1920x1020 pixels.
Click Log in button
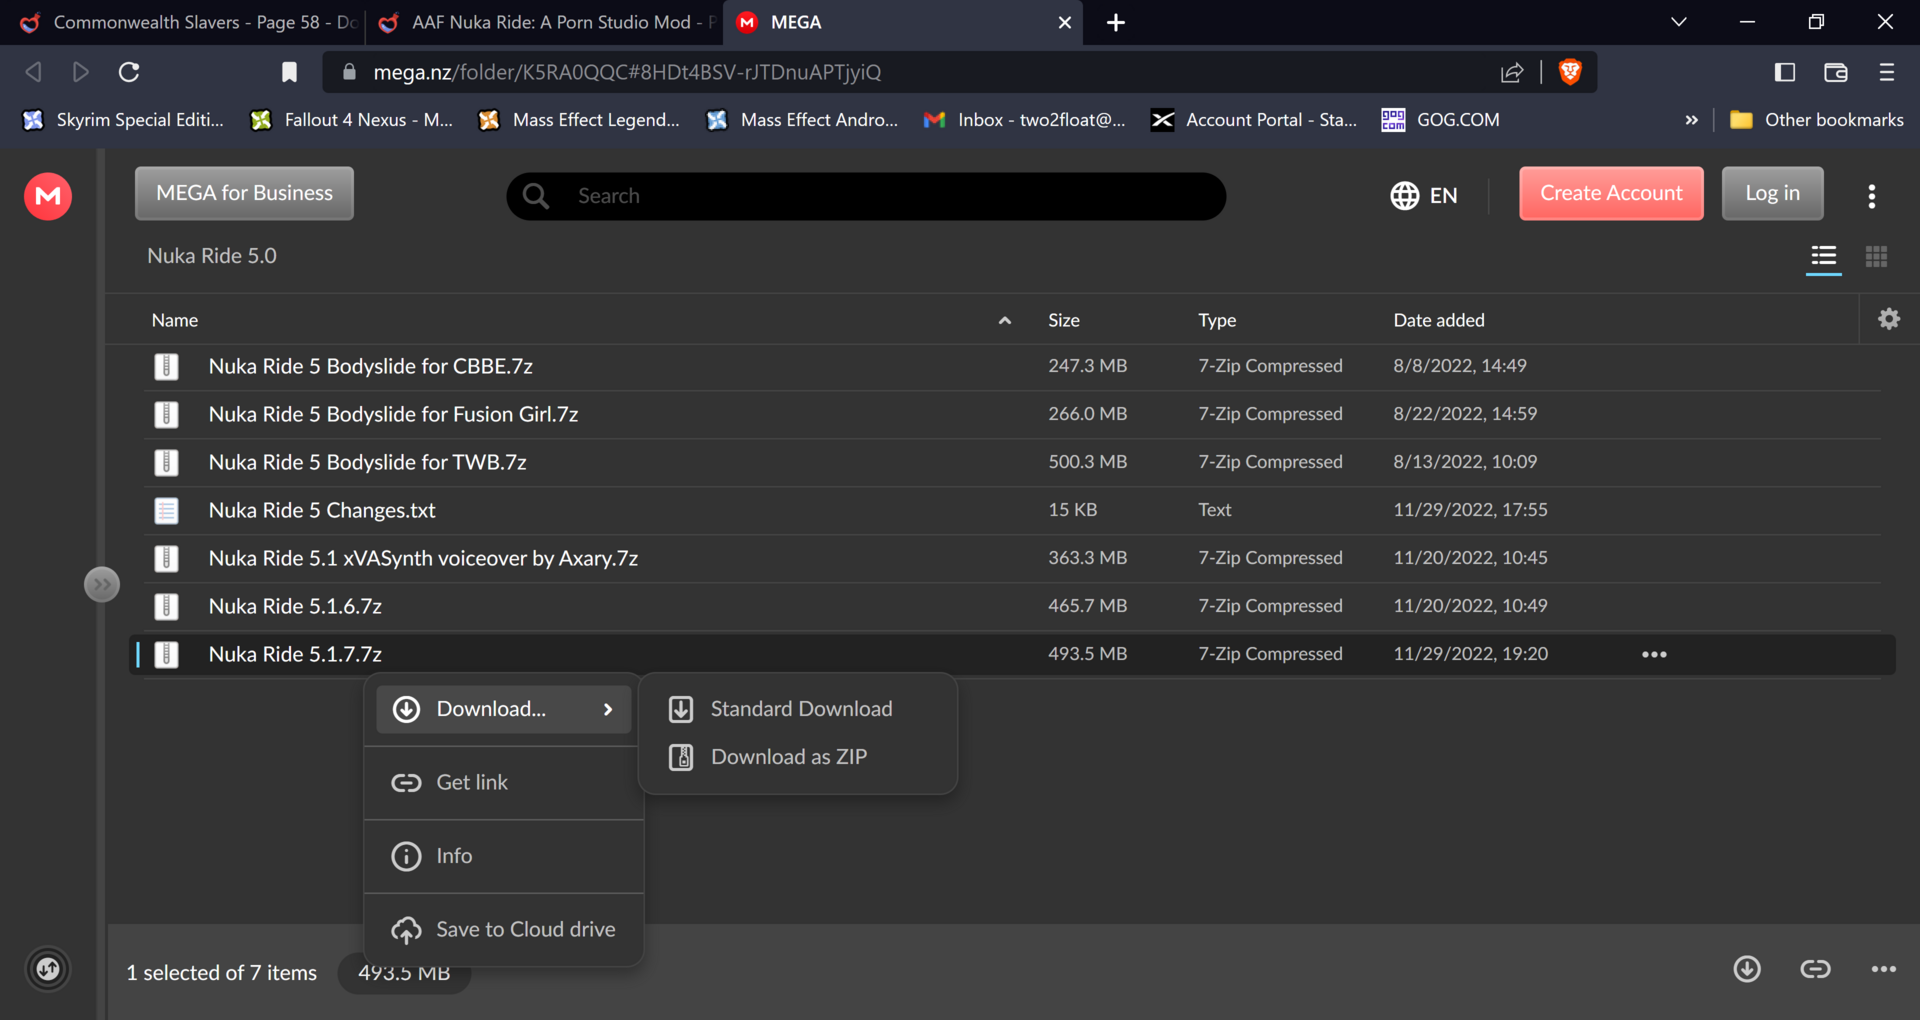click(1772, 193)
